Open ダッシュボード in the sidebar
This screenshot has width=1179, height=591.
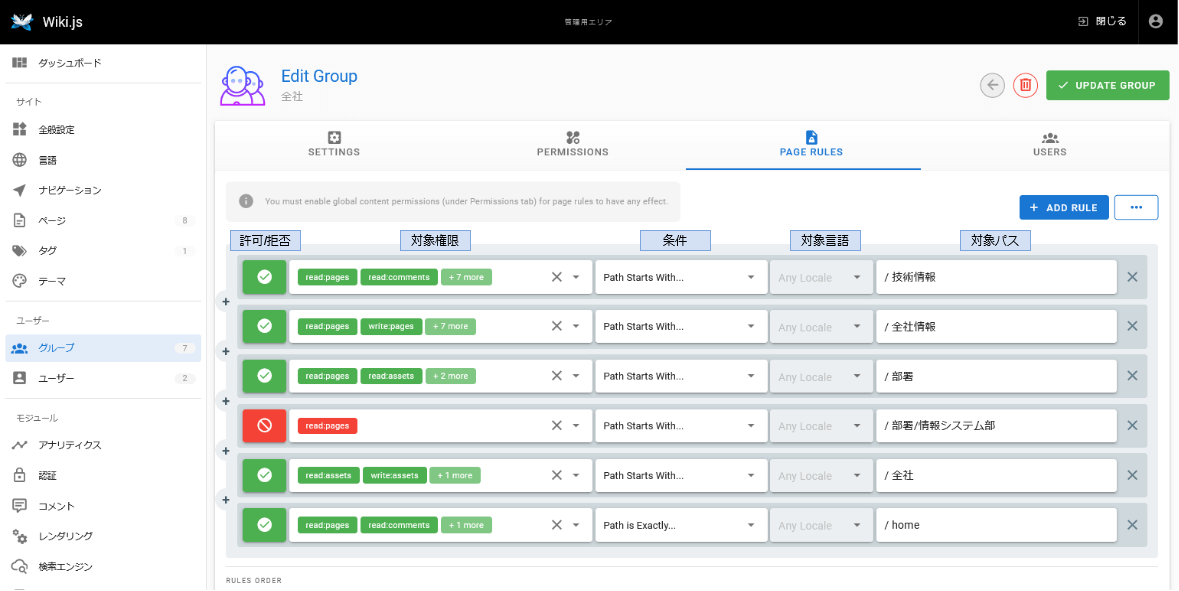[x=70, y=63]
